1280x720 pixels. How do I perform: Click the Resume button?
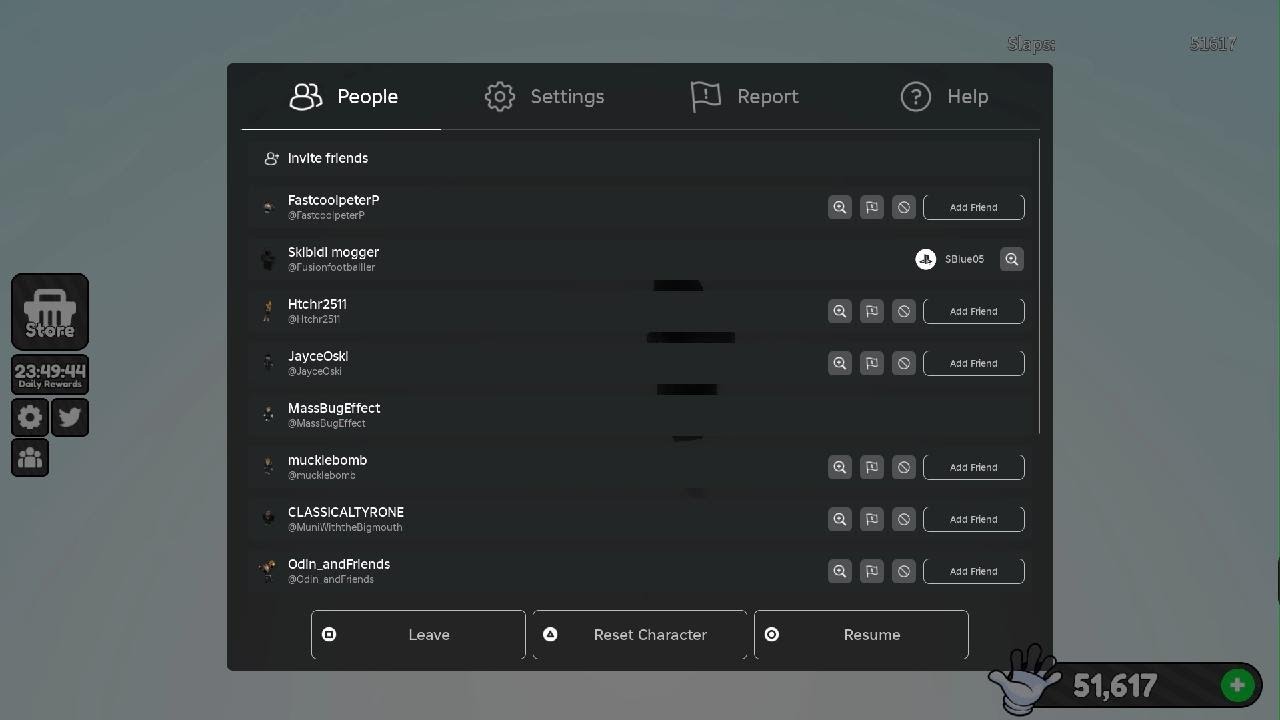coord(861,635)
